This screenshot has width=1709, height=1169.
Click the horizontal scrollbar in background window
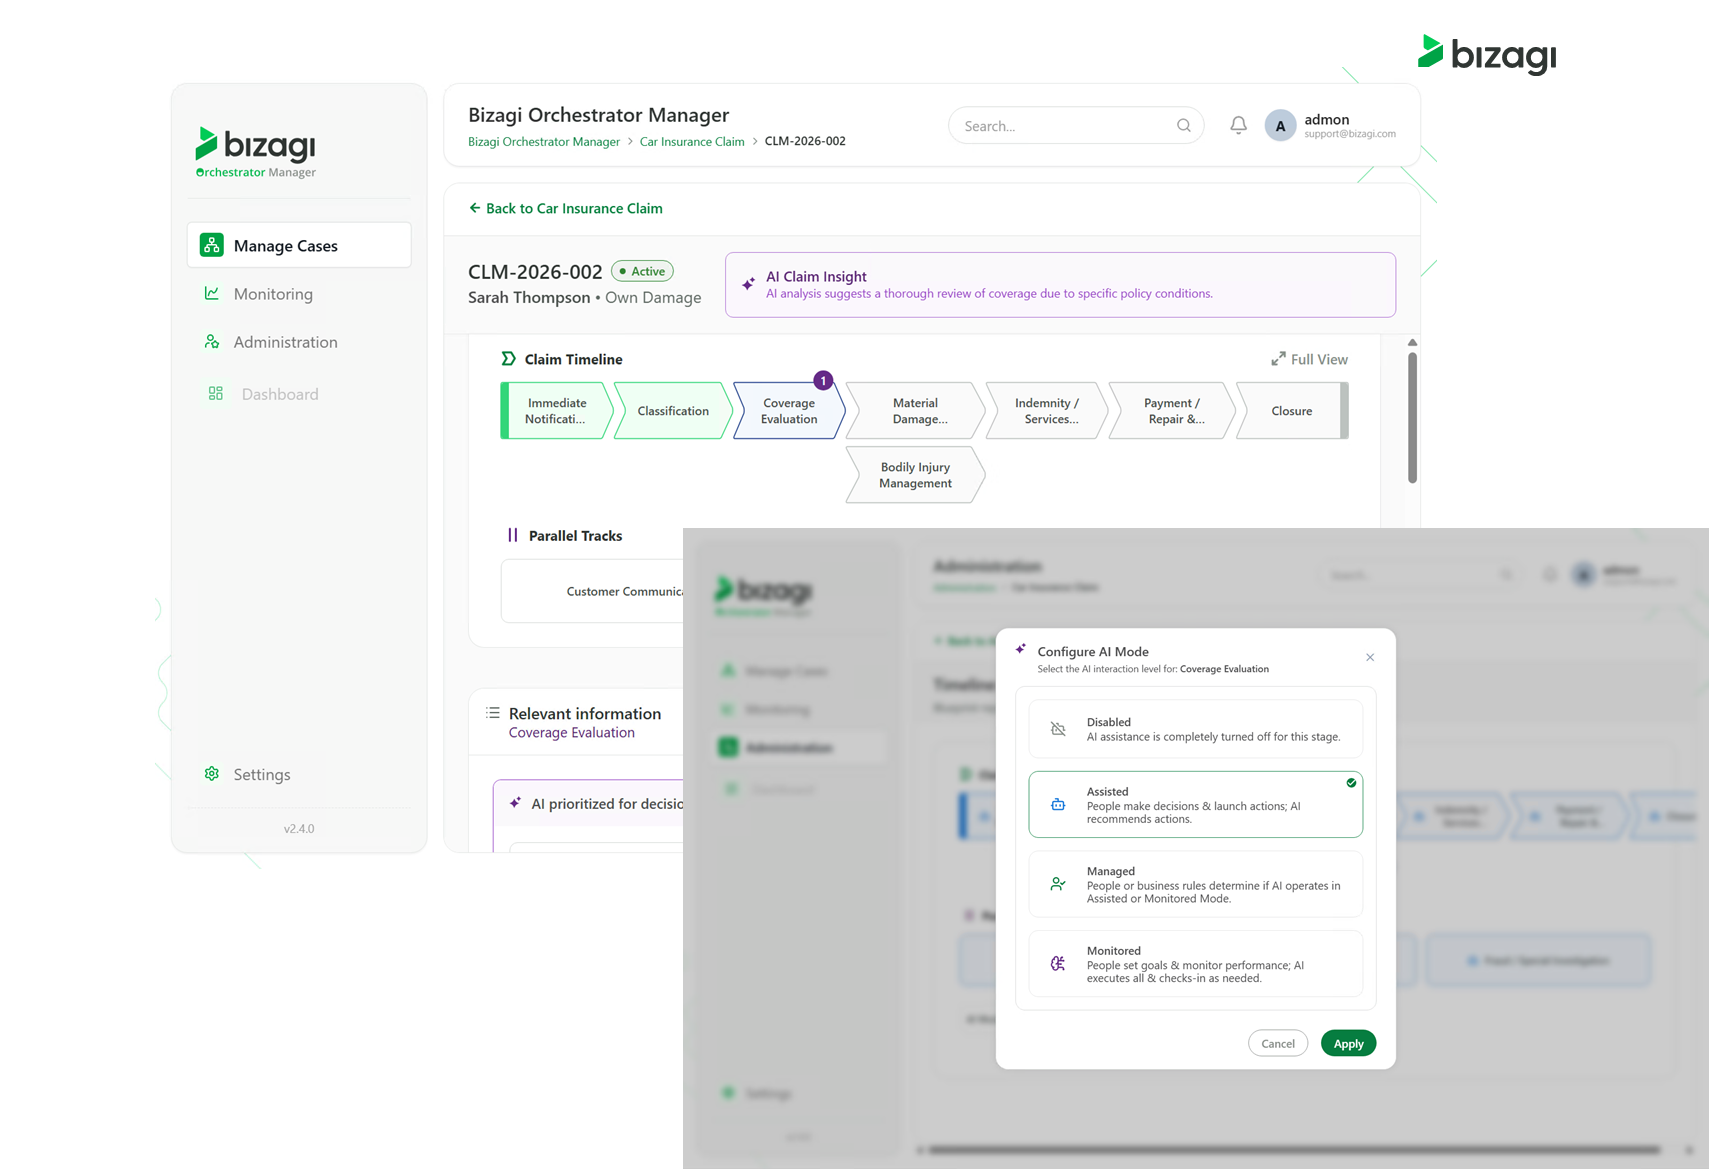pos(1294,1150)
